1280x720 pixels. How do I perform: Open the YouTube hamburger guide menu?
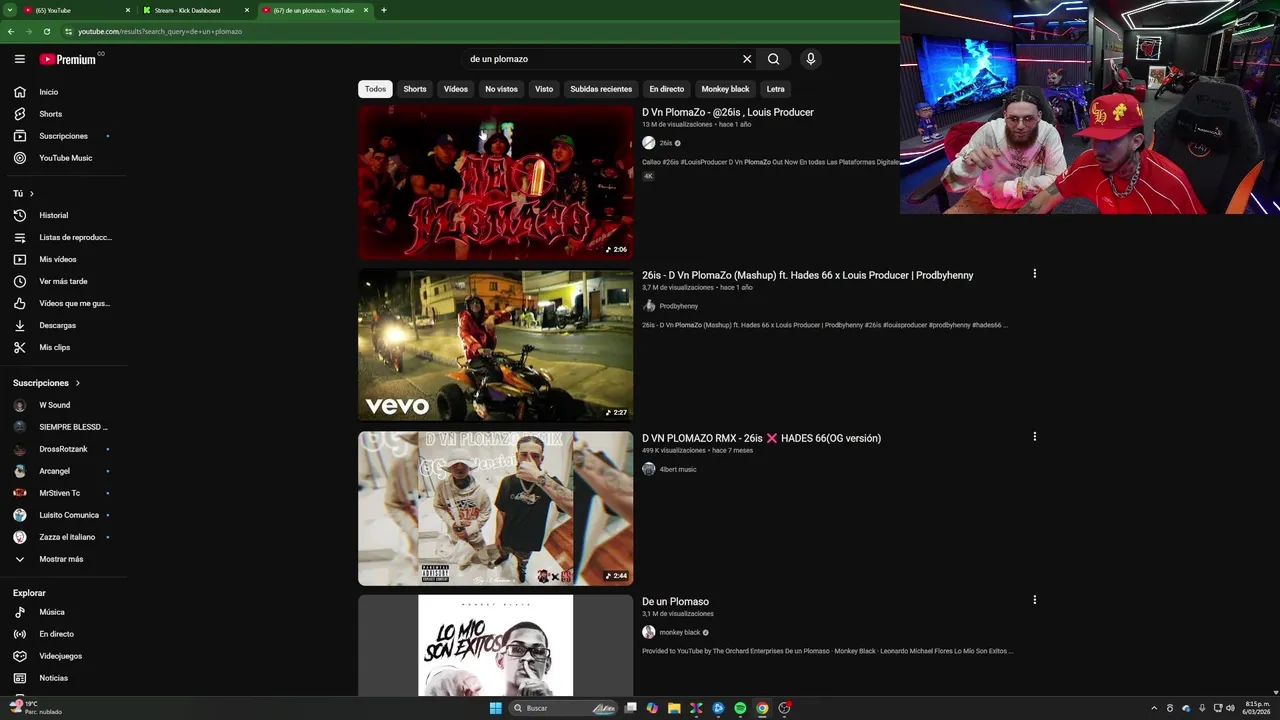[x=19, y=59]
